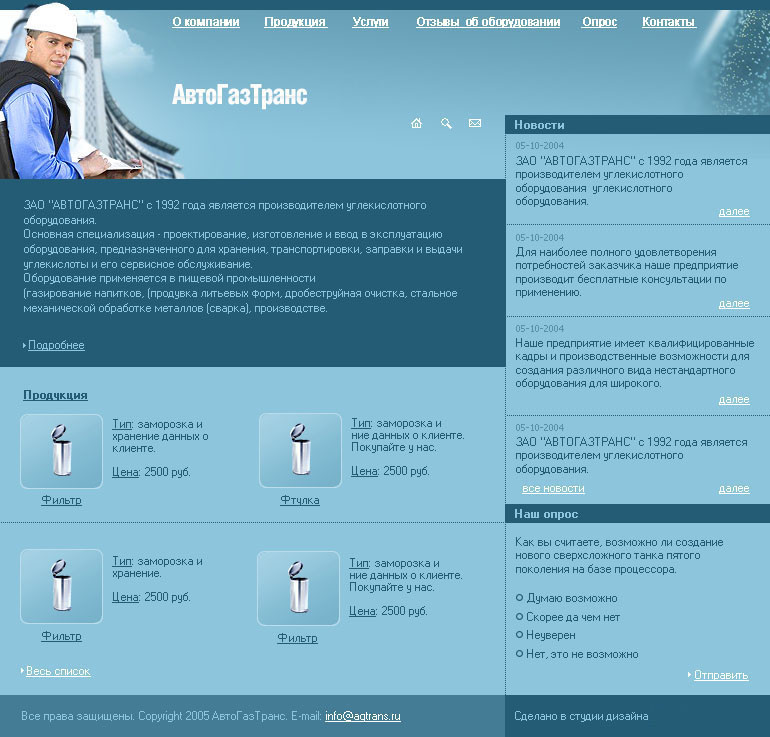Viewport: 770px width, 737px height.
Task: Go to the Контакты page
Action: pyautogui.click(x=669, y=22)
